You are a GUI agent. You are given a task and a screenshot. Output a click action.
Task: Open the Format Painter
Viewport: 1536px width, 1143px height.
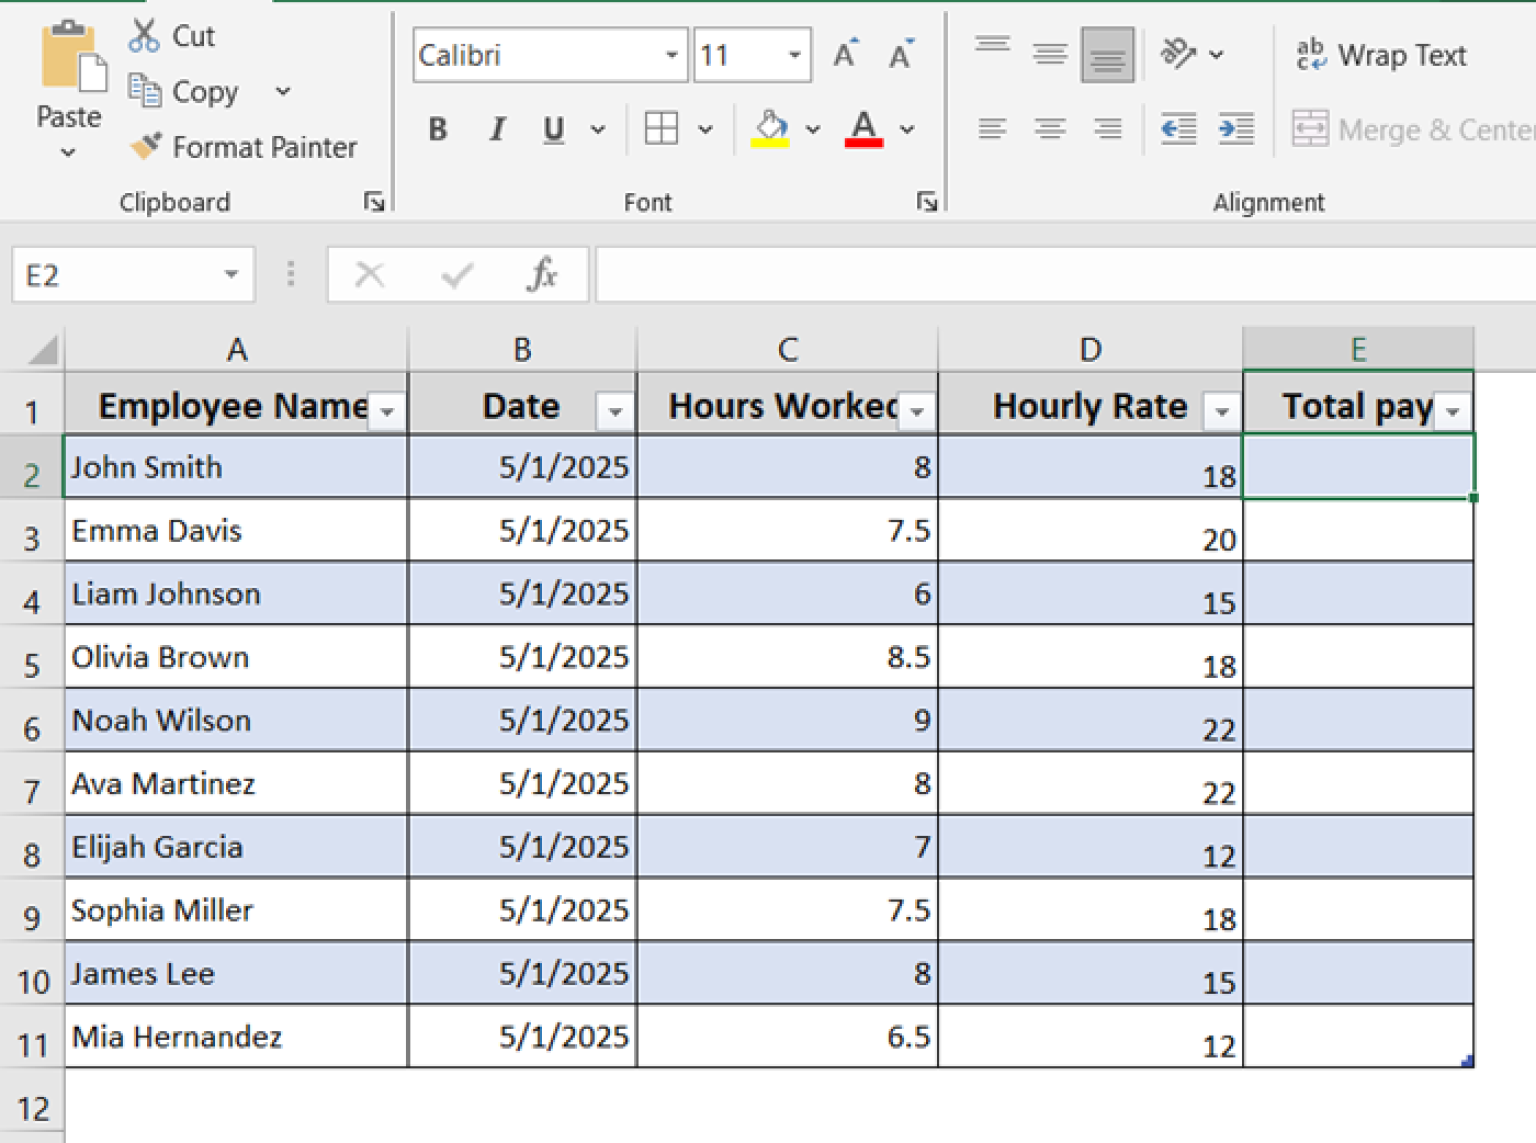(x=244, y=147)
